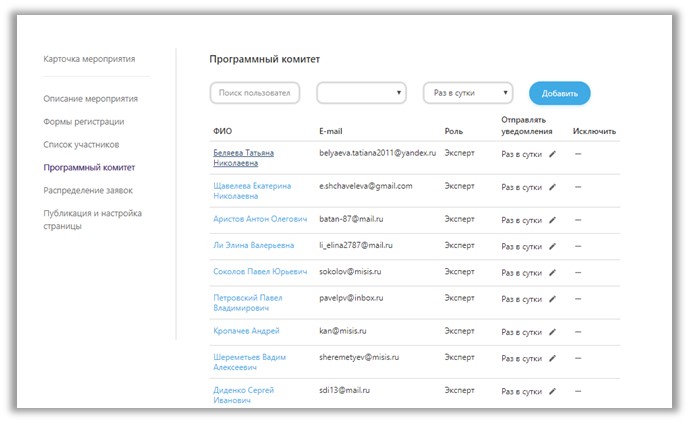Go to Формы регистрации section
This screenshot has height=423, width=689.
coord(83,122)
